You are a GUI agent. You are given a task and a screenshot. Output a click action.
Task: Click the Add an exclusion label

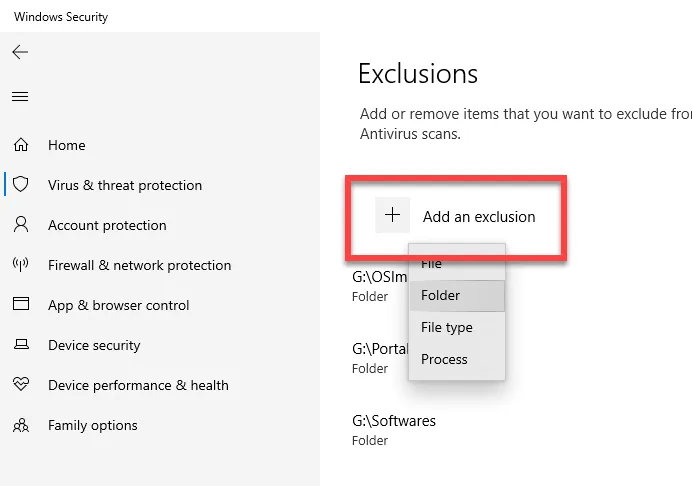479,217
